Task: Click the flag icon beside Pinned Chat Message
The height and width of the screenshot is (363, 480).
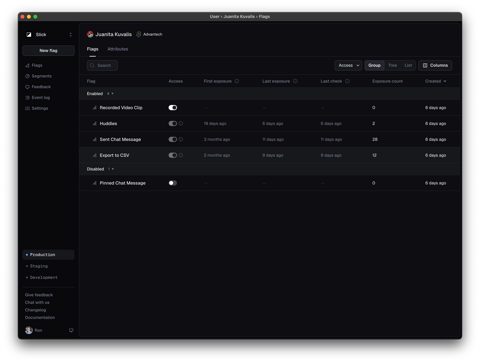Action: [95, 183]
